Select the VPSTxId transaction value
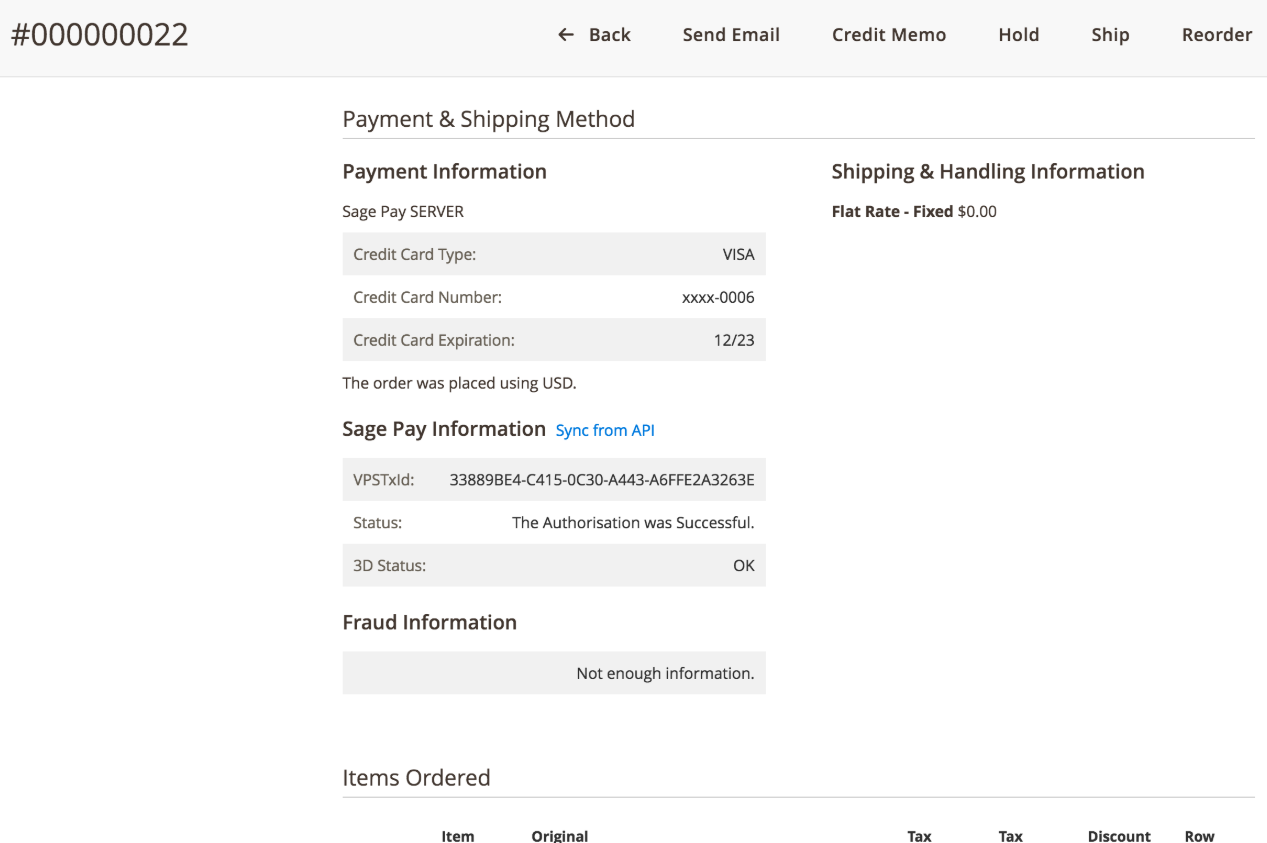The image size is (1267, 843). click(601, 480)
